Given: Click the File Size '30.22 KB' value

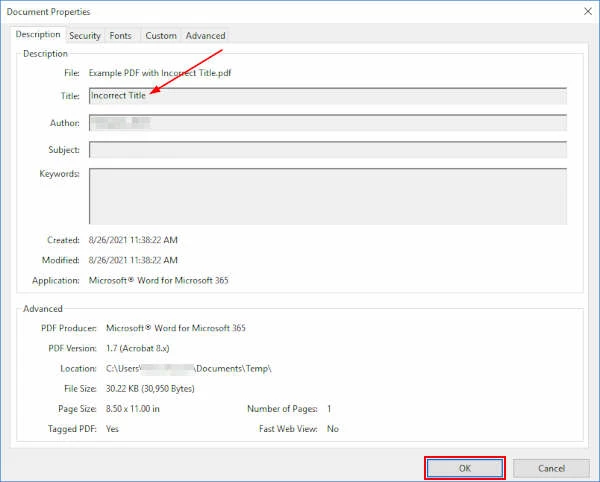Looking at the screenshot, I should pyautogui.click(x=150, y=389).
